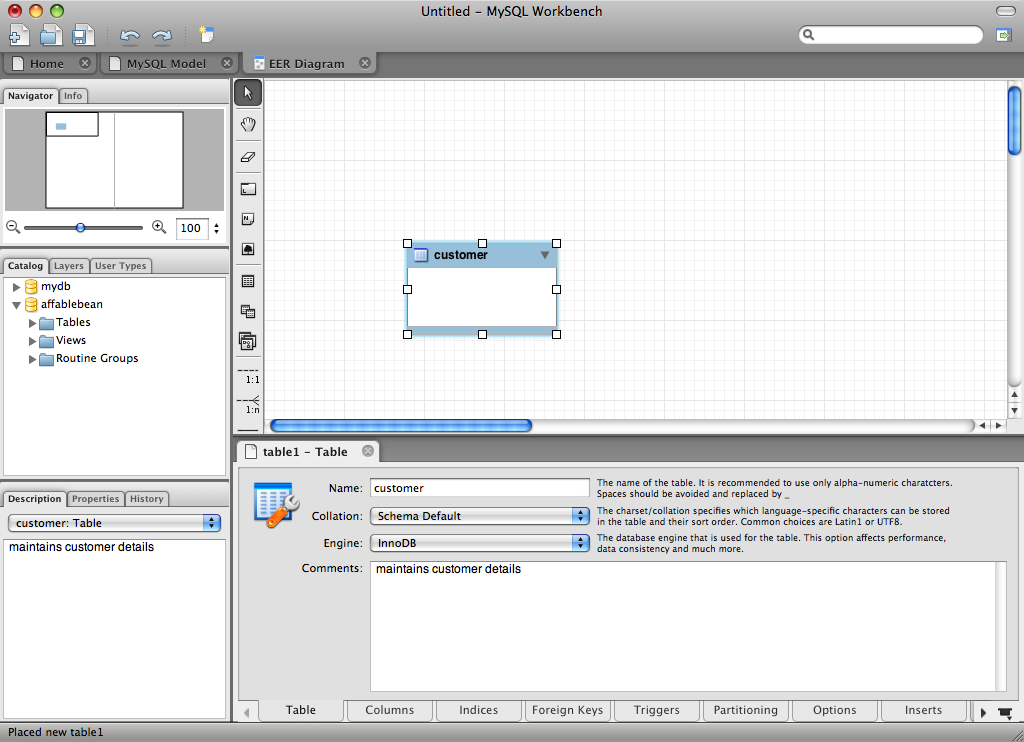This screenshot has height=742, width=1024.
Task: Click the table Name input field
Action: click(x=480, y=488)
